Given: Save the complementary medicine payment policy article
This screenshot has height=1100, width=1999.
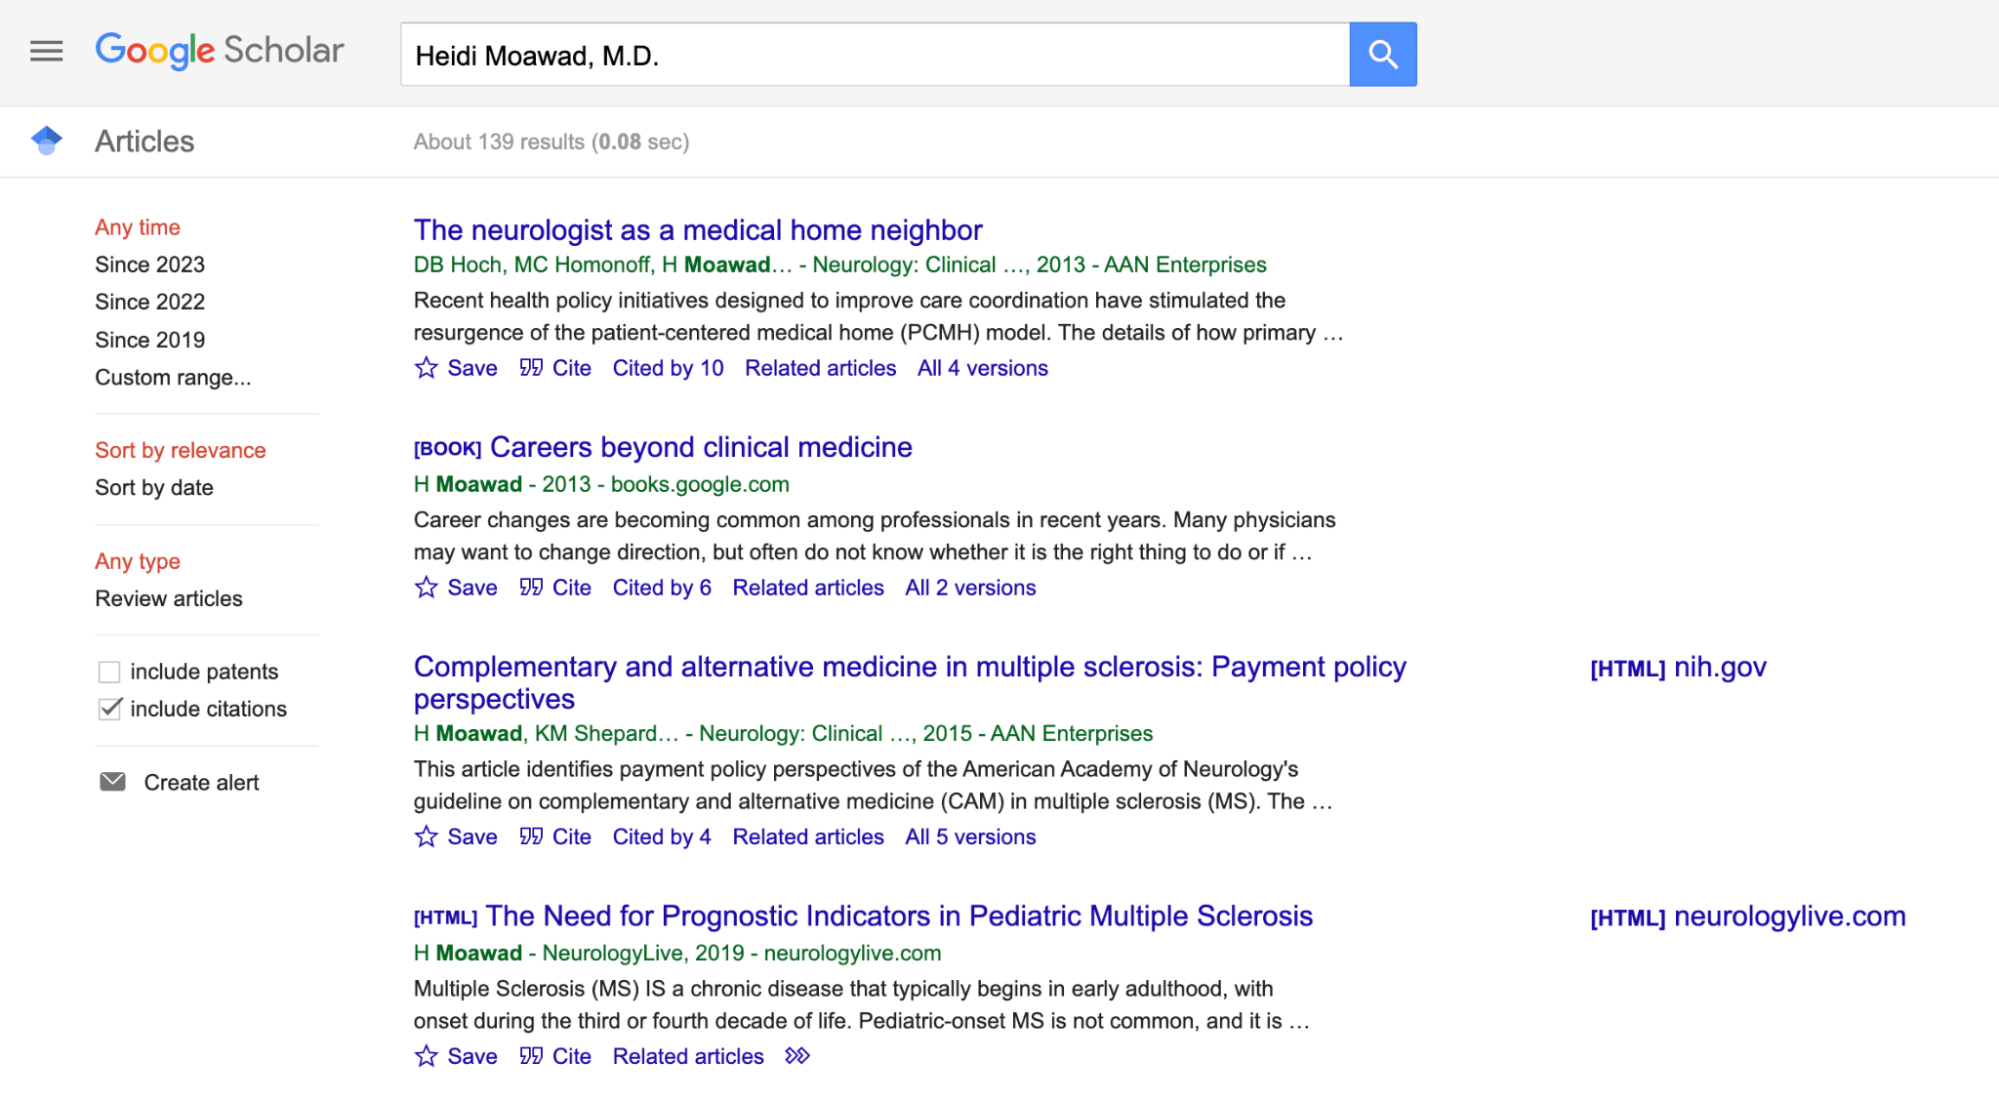Looking at the screenshot, I should [425, 836].
